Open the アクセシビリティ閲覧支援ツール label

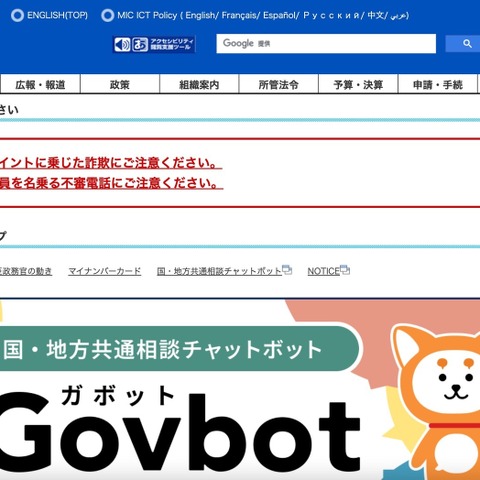tap(172, 44)
